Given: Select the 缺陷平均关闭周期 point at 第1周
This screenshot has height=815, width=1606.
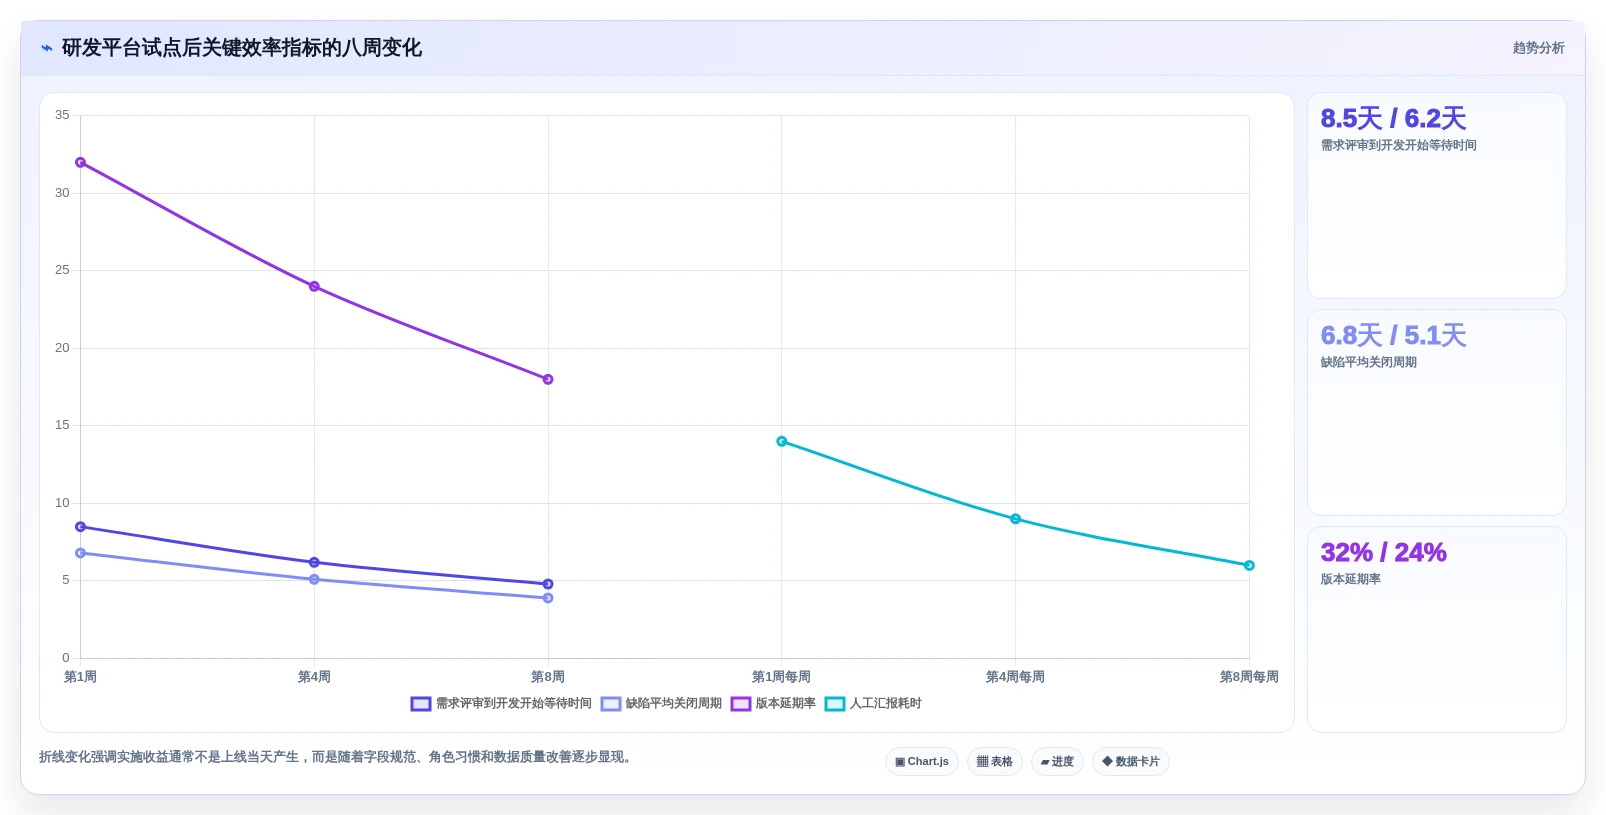Looking at the screenshot, I should pos(81,553).
